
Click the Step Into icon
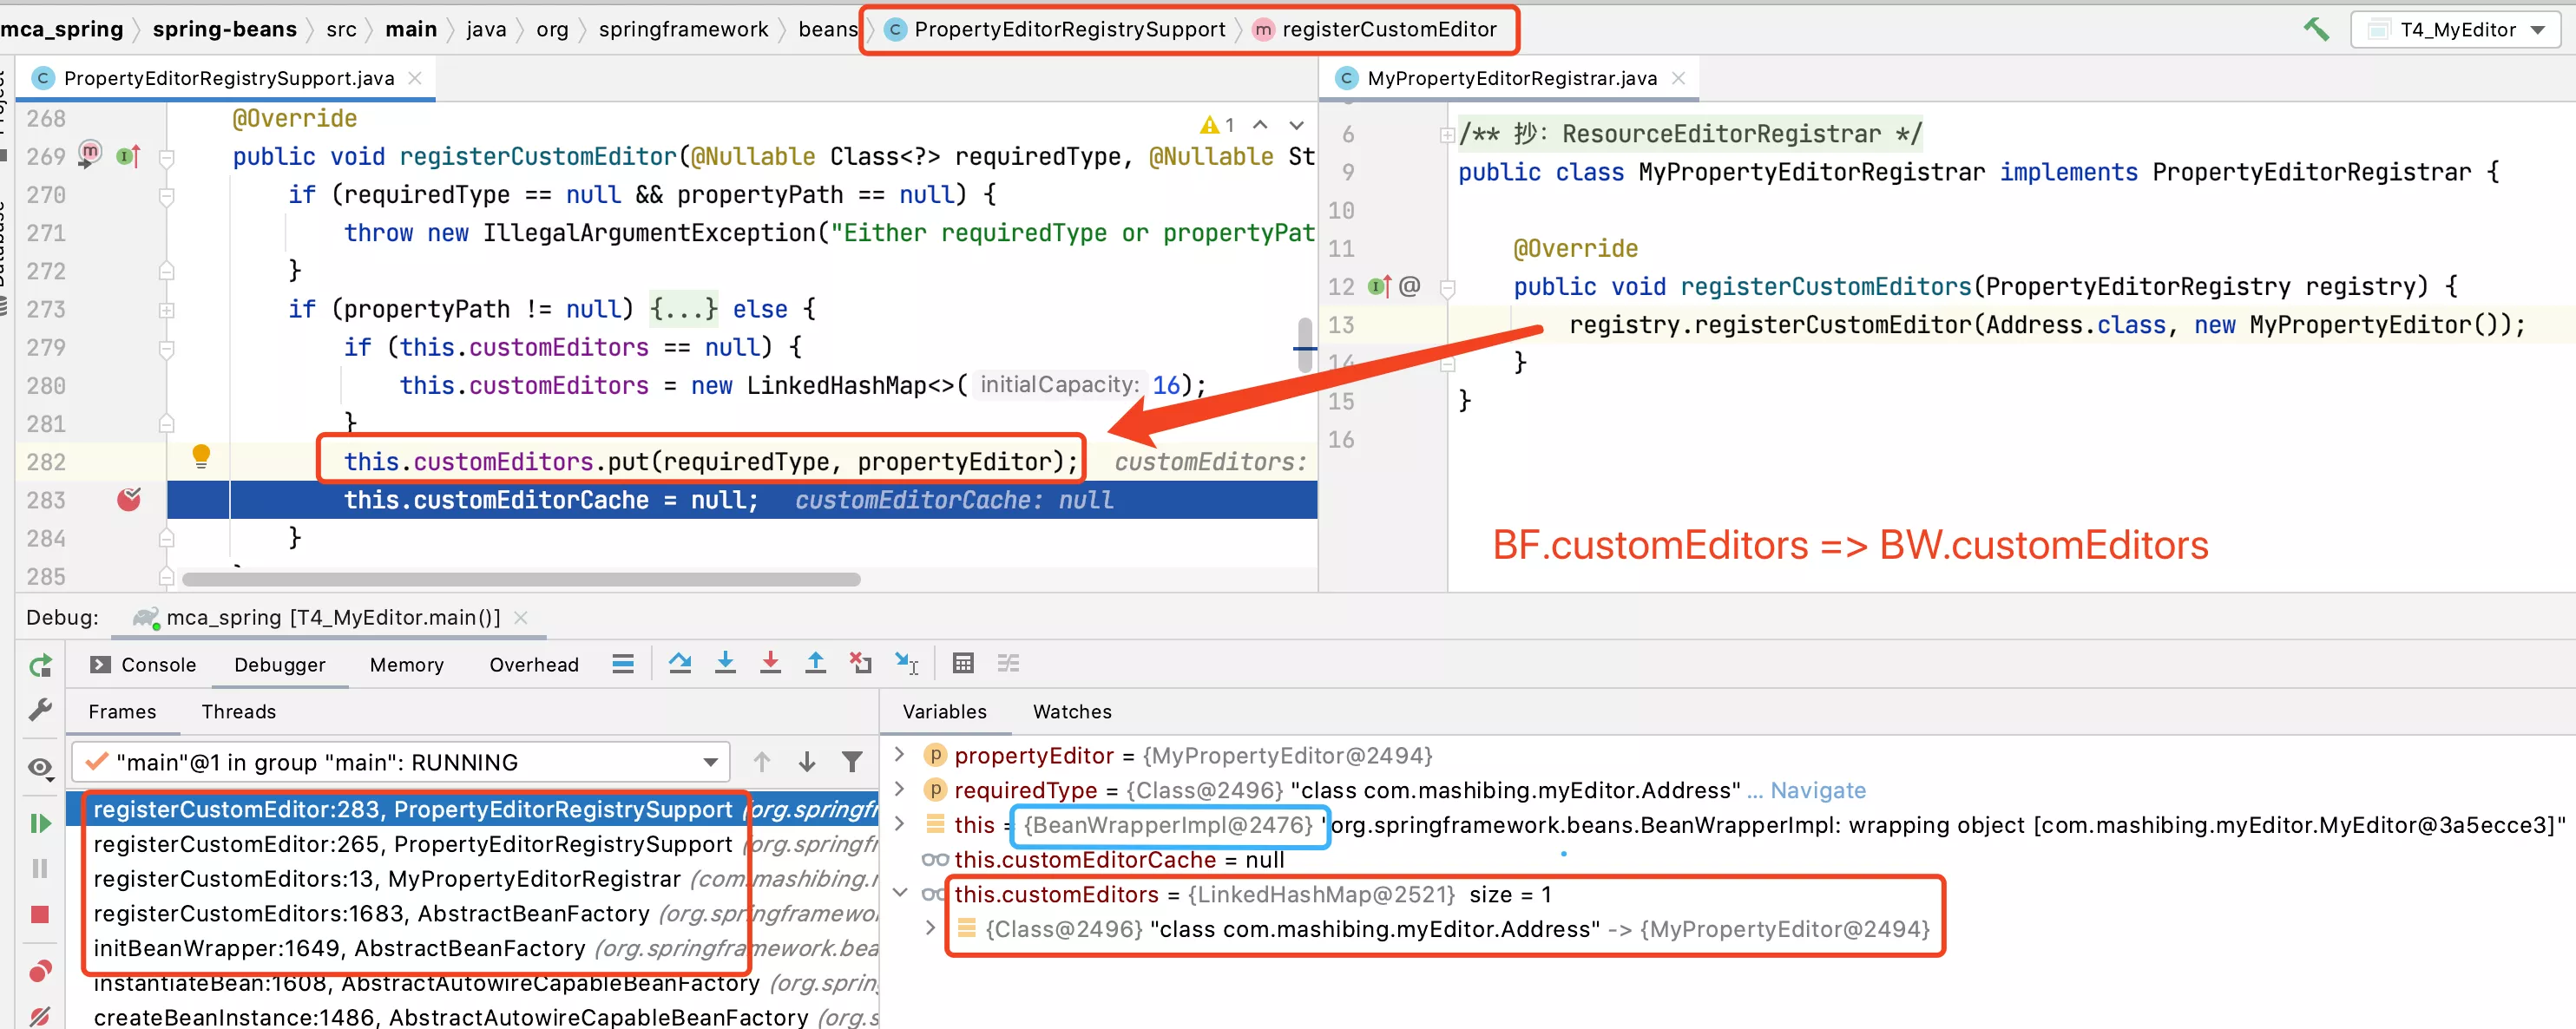[726, 663]
